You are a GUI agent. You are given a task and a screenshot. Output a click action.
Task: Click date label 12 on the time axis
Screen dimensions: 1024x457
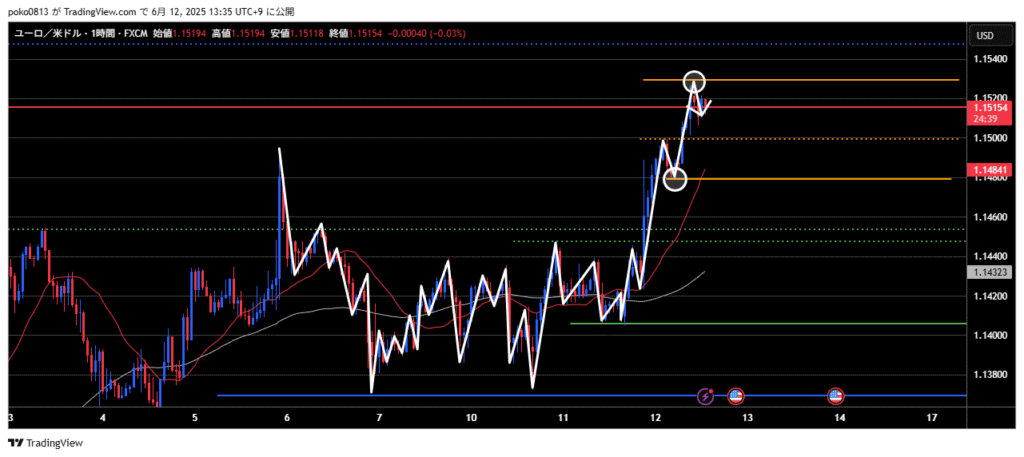tap(655, 417)
